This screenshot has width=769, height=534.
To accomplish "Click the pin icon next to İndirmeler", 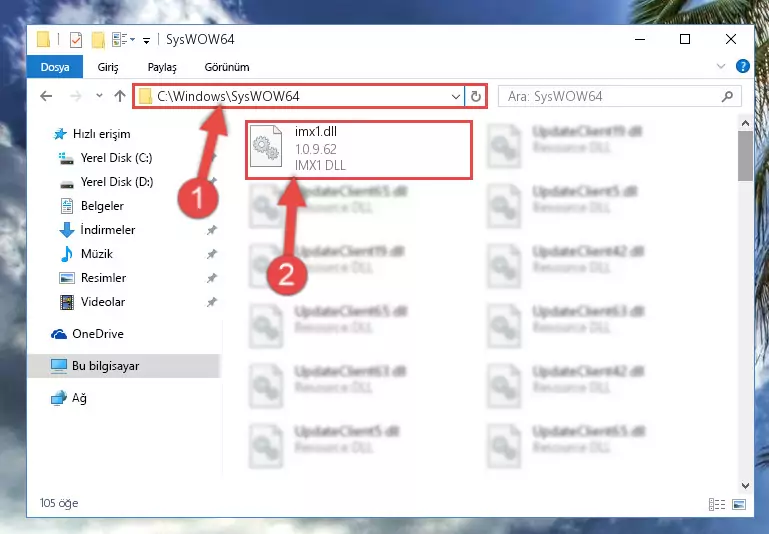I will point(211,230).
